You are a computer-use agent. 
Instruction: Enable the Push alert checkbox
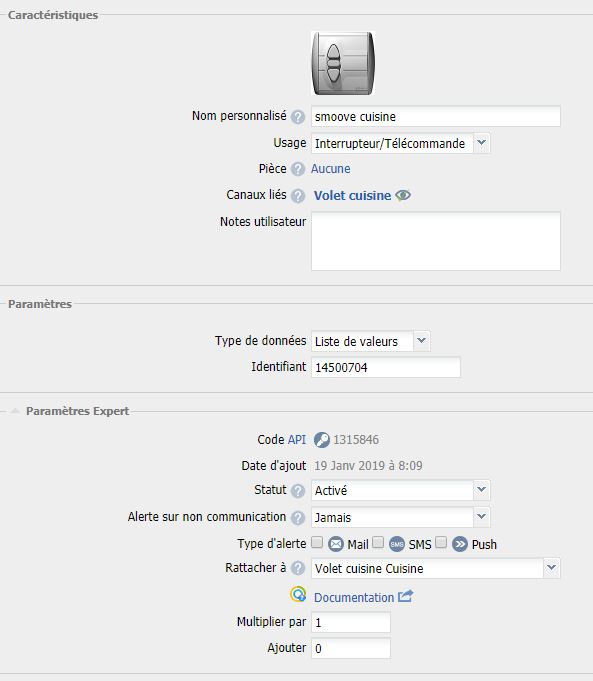pyautogui.click(x=441, y=542)
